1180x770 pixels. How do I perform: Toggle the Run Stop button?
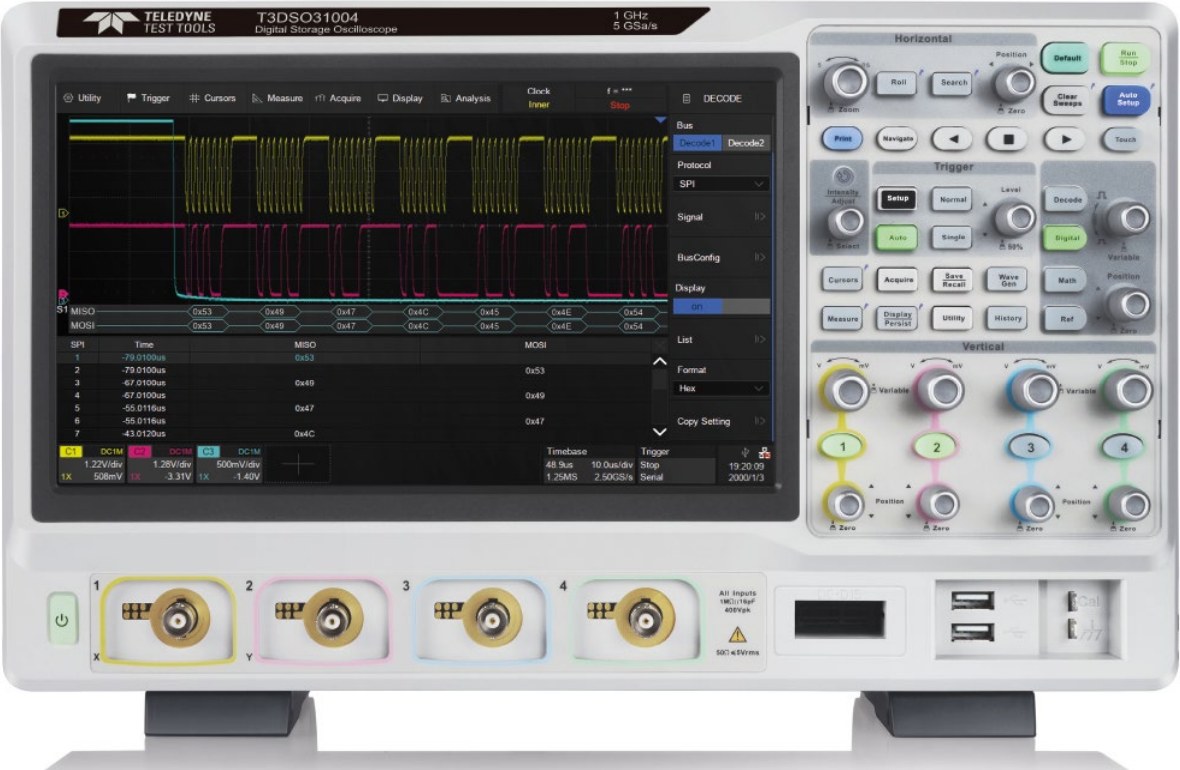pyautogui.click(x=1127, y=58)
